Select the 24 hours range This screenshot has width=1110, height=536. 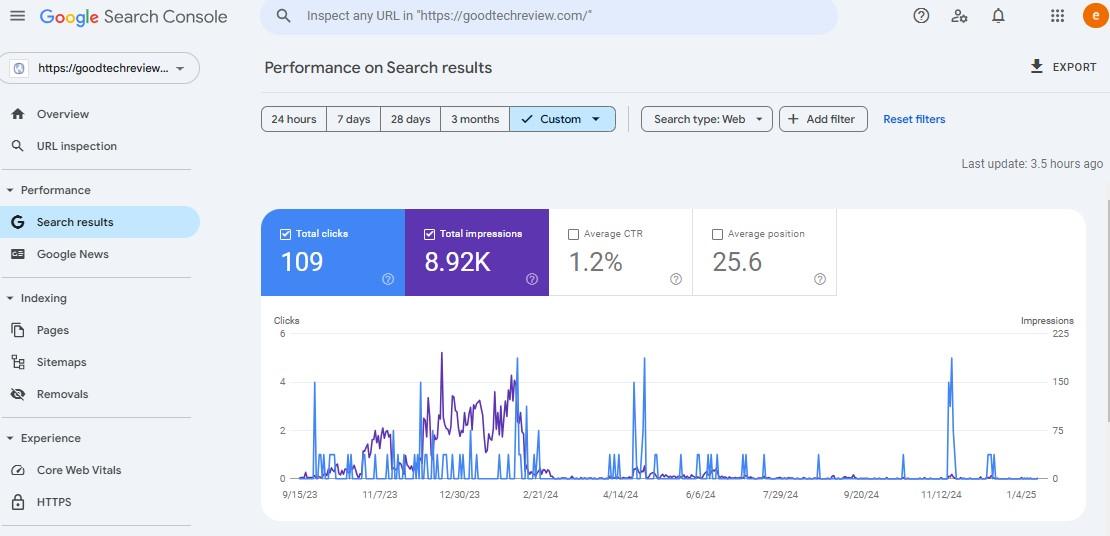pyautogui.click(x=294, y=119)
